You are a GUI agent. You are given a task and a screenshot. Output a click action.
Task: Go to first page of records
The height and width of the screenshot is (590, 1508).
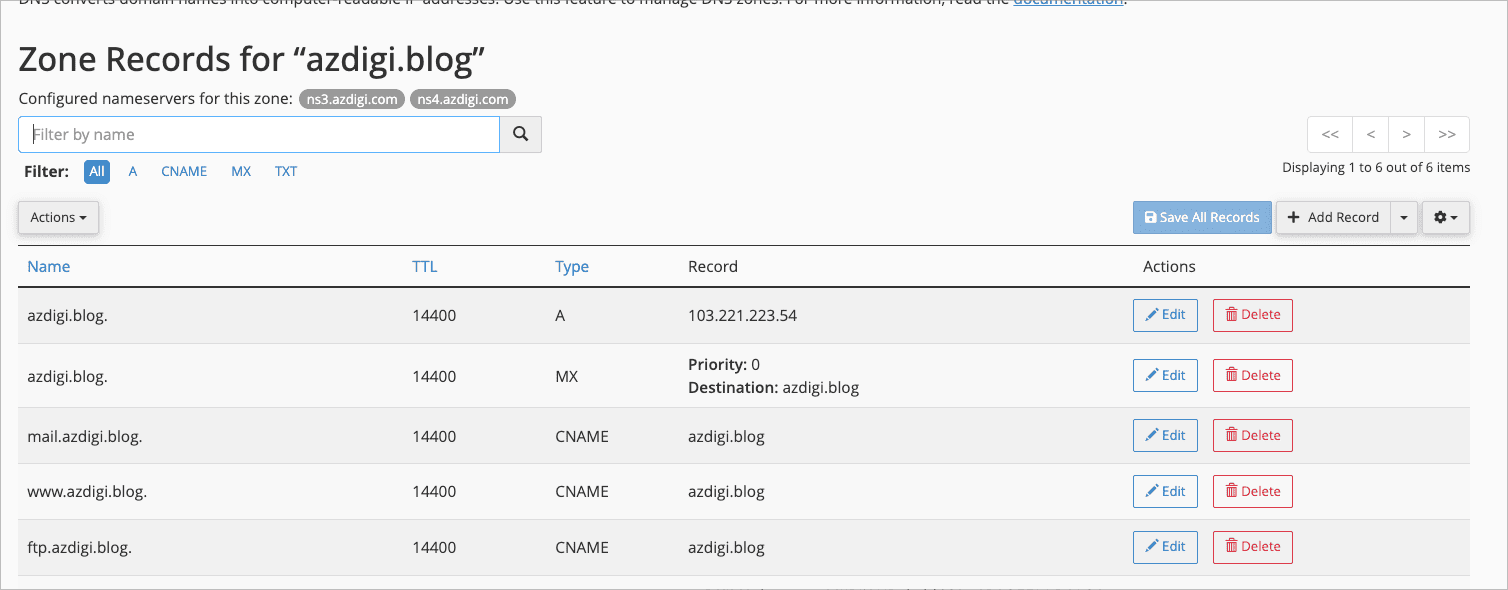click(1329, 134)
